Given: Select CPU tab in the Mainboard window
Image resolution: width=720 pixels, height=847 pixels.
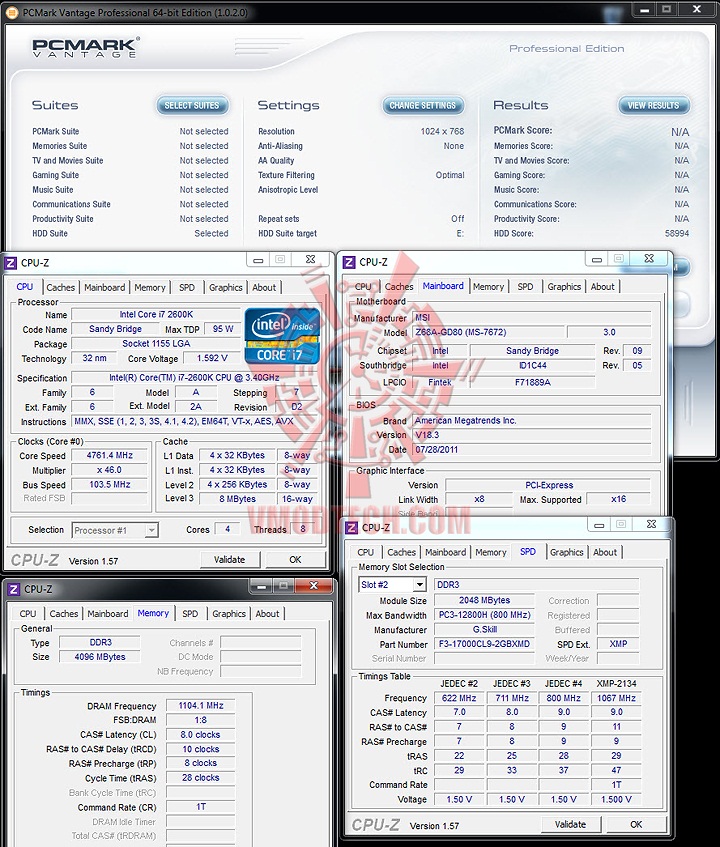Looking at the screenshot, I should point(363,286).
